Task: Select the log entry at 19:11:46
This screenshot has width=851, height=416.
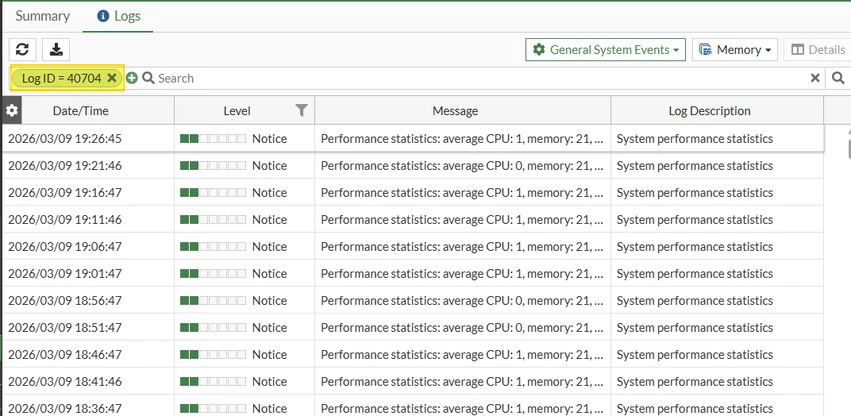Action: click(x=413, y=219)
